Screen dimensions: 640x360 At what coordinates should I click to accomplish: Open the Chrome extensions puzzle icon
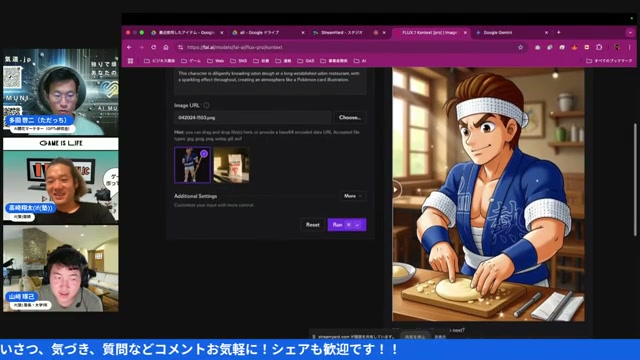click(x=599, y=47)
